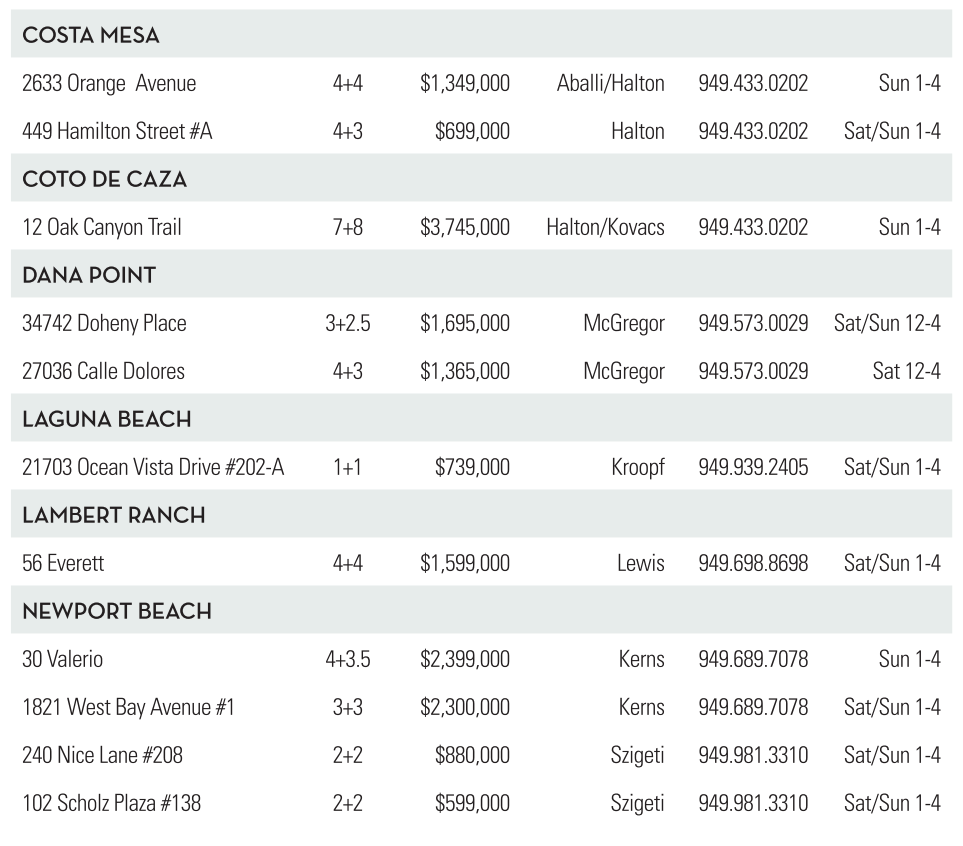The image size is (963, 846).
Task: Open the 30 Valerio listing
Action: (x=62, y=660)
